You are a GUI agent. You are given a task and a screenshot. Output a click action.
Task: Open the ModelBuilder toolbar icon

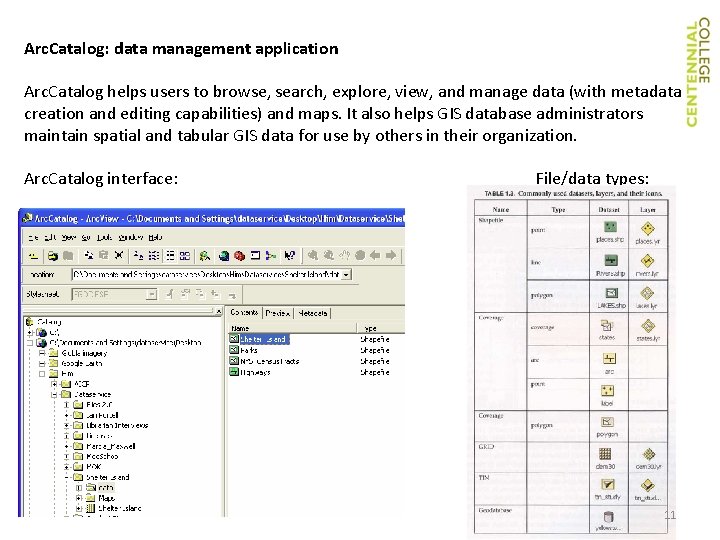click(x=271, y=256)
